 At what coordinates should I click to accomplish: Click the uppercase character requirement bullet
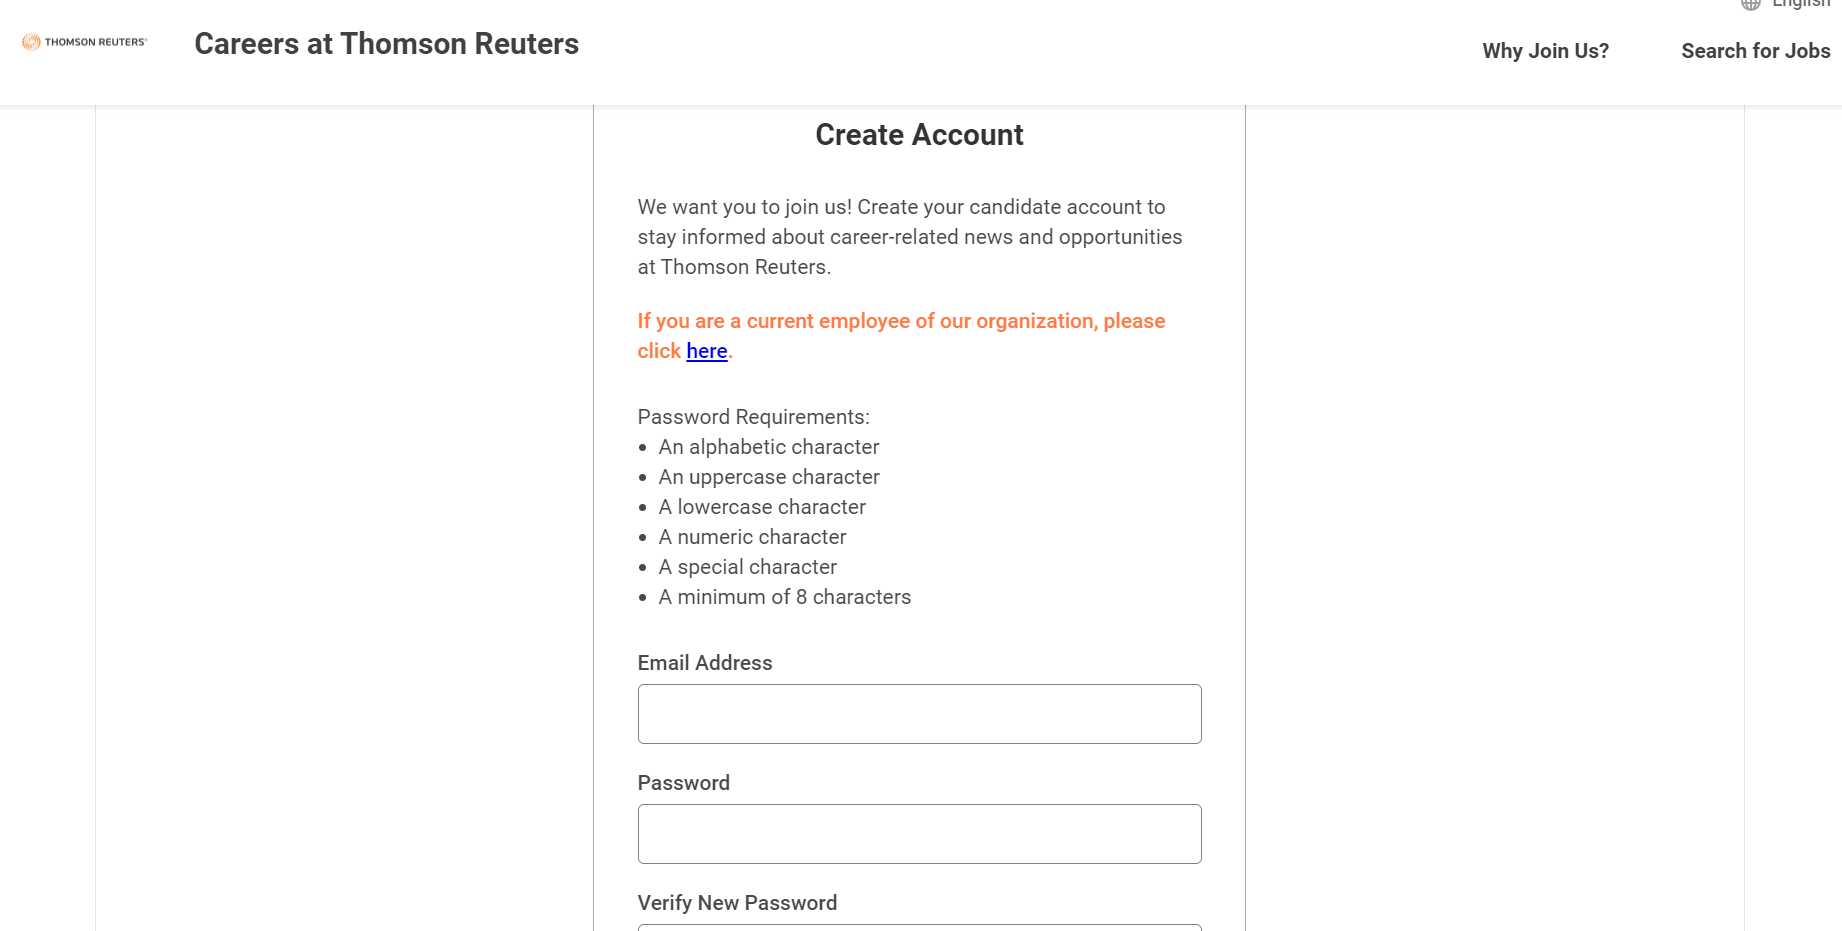769,477
